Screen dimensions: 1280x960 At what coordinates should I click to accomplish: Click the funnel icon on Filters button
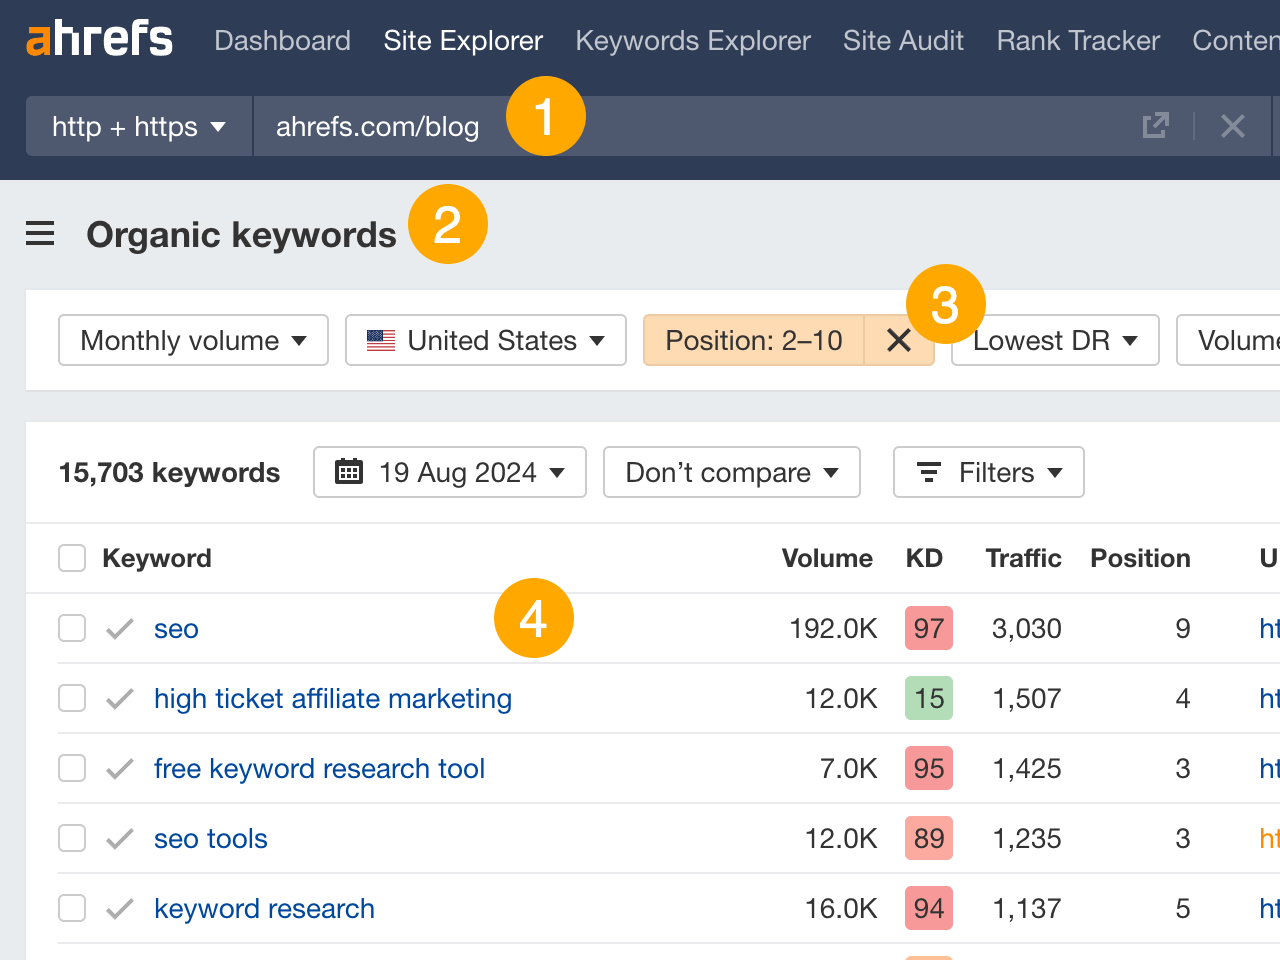pyautogui.click(x=930, y=471)
